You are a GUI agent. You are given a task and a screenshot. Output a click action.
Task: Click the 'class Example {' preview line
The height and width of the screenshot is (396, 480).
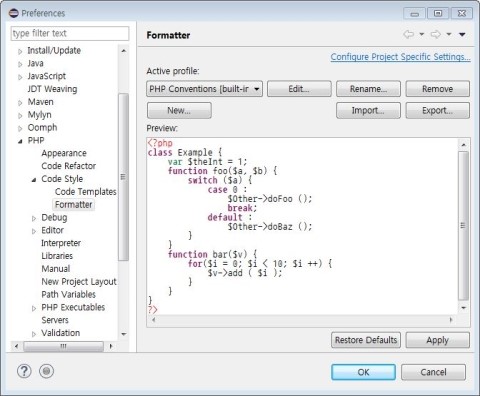pyautogui.click(x=185, y=153)
